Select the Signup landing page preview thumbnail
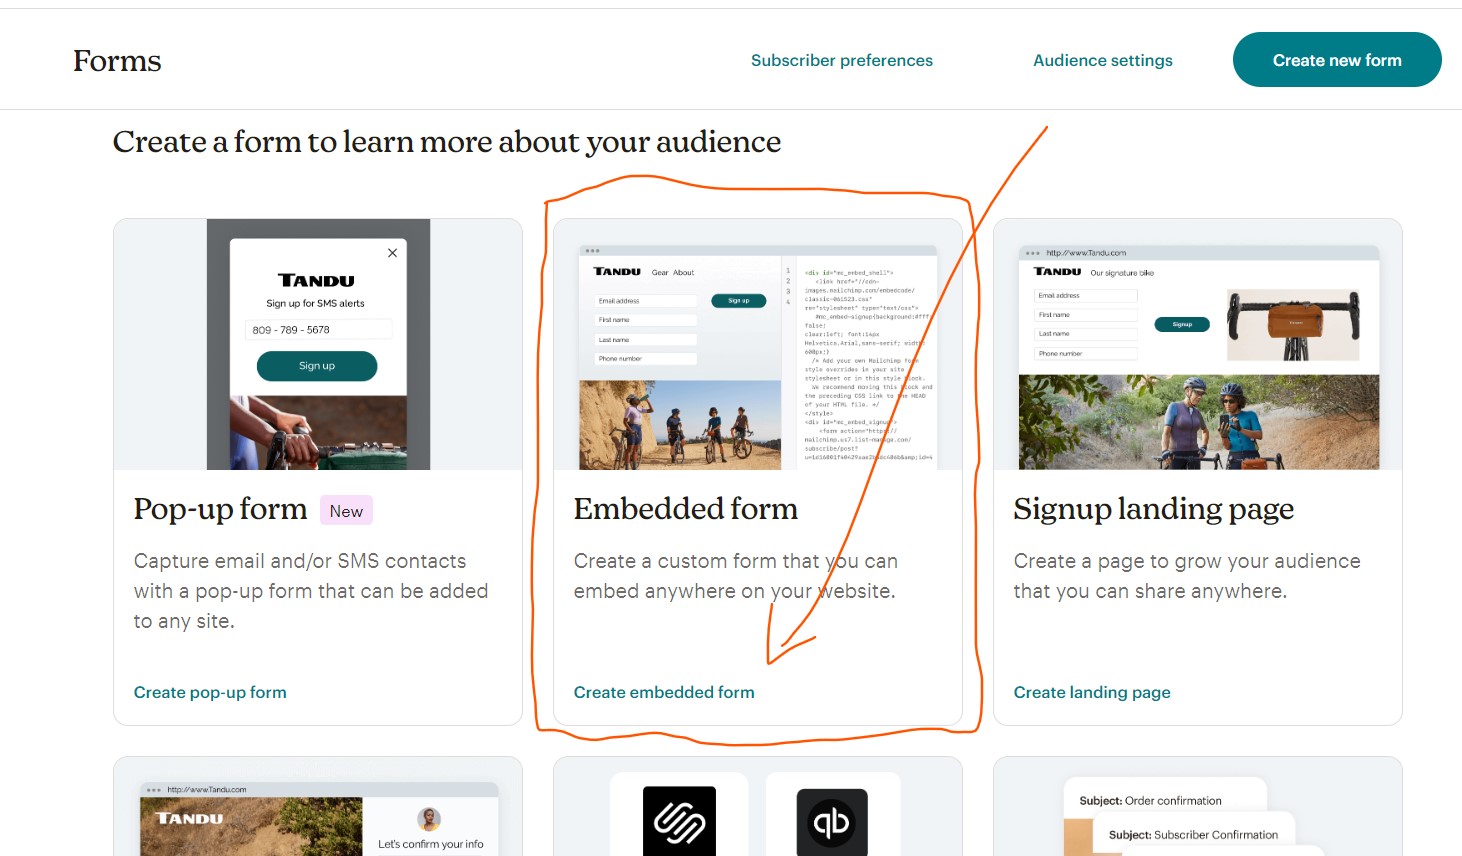 point(1198,344)
